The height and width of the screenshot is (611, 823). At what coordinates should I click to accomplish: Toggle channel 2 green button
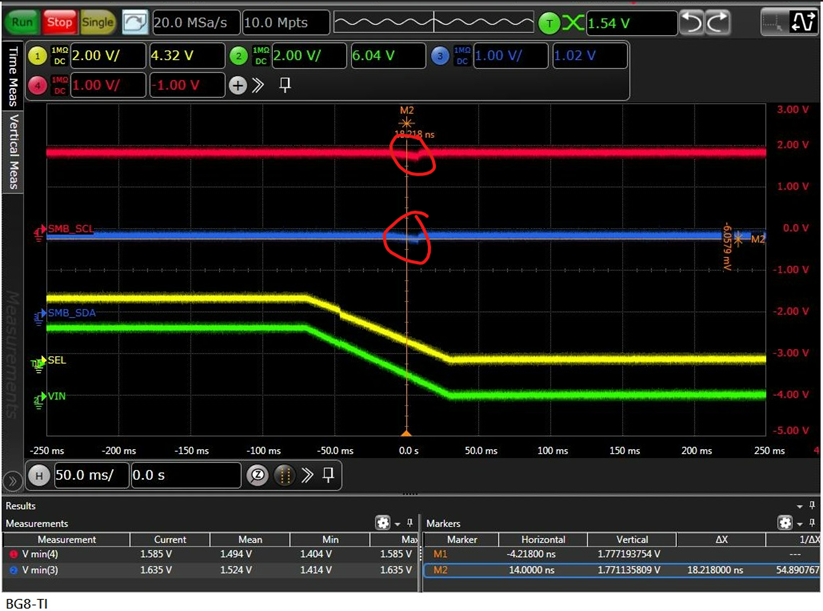click(238, 56)
